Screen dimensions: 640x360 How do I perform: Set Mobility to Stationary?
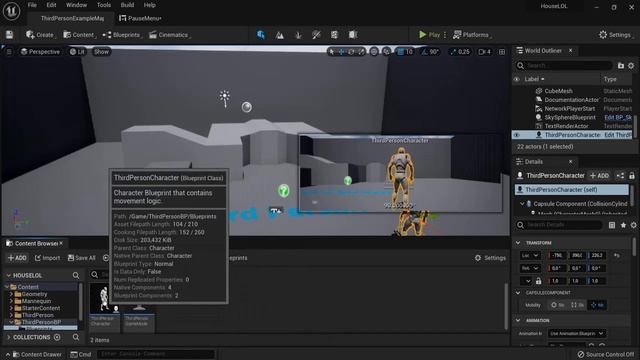(577, 305)
